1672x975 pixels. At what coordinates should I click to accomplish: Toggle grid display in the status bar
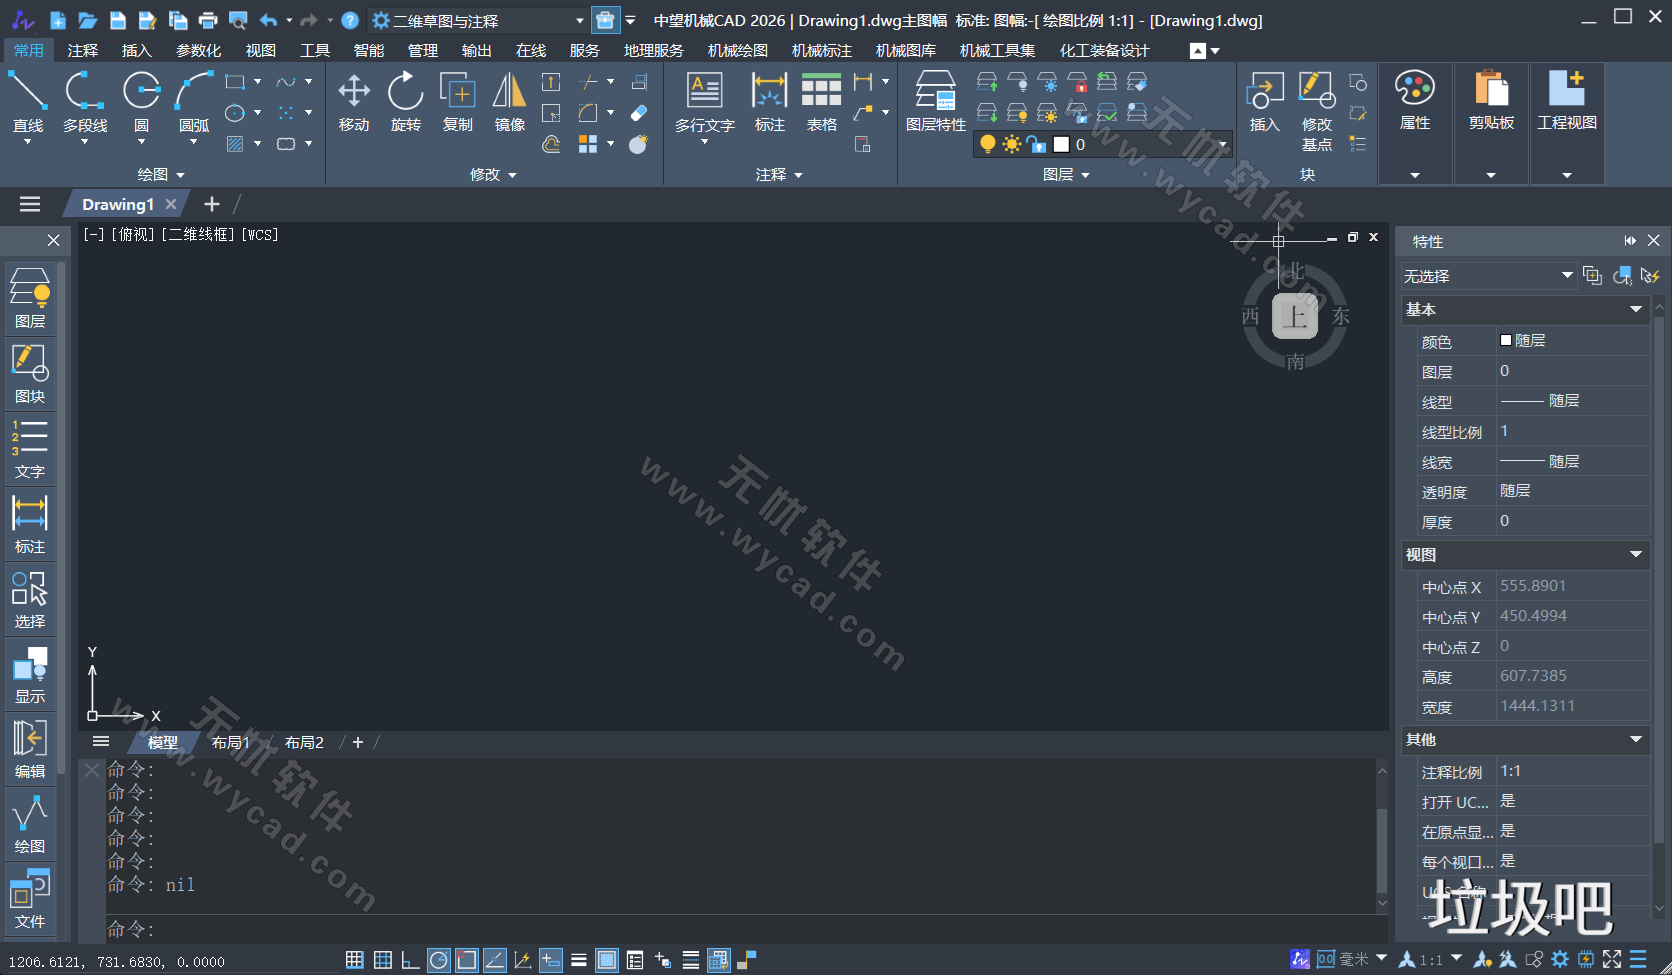[354, 959]
